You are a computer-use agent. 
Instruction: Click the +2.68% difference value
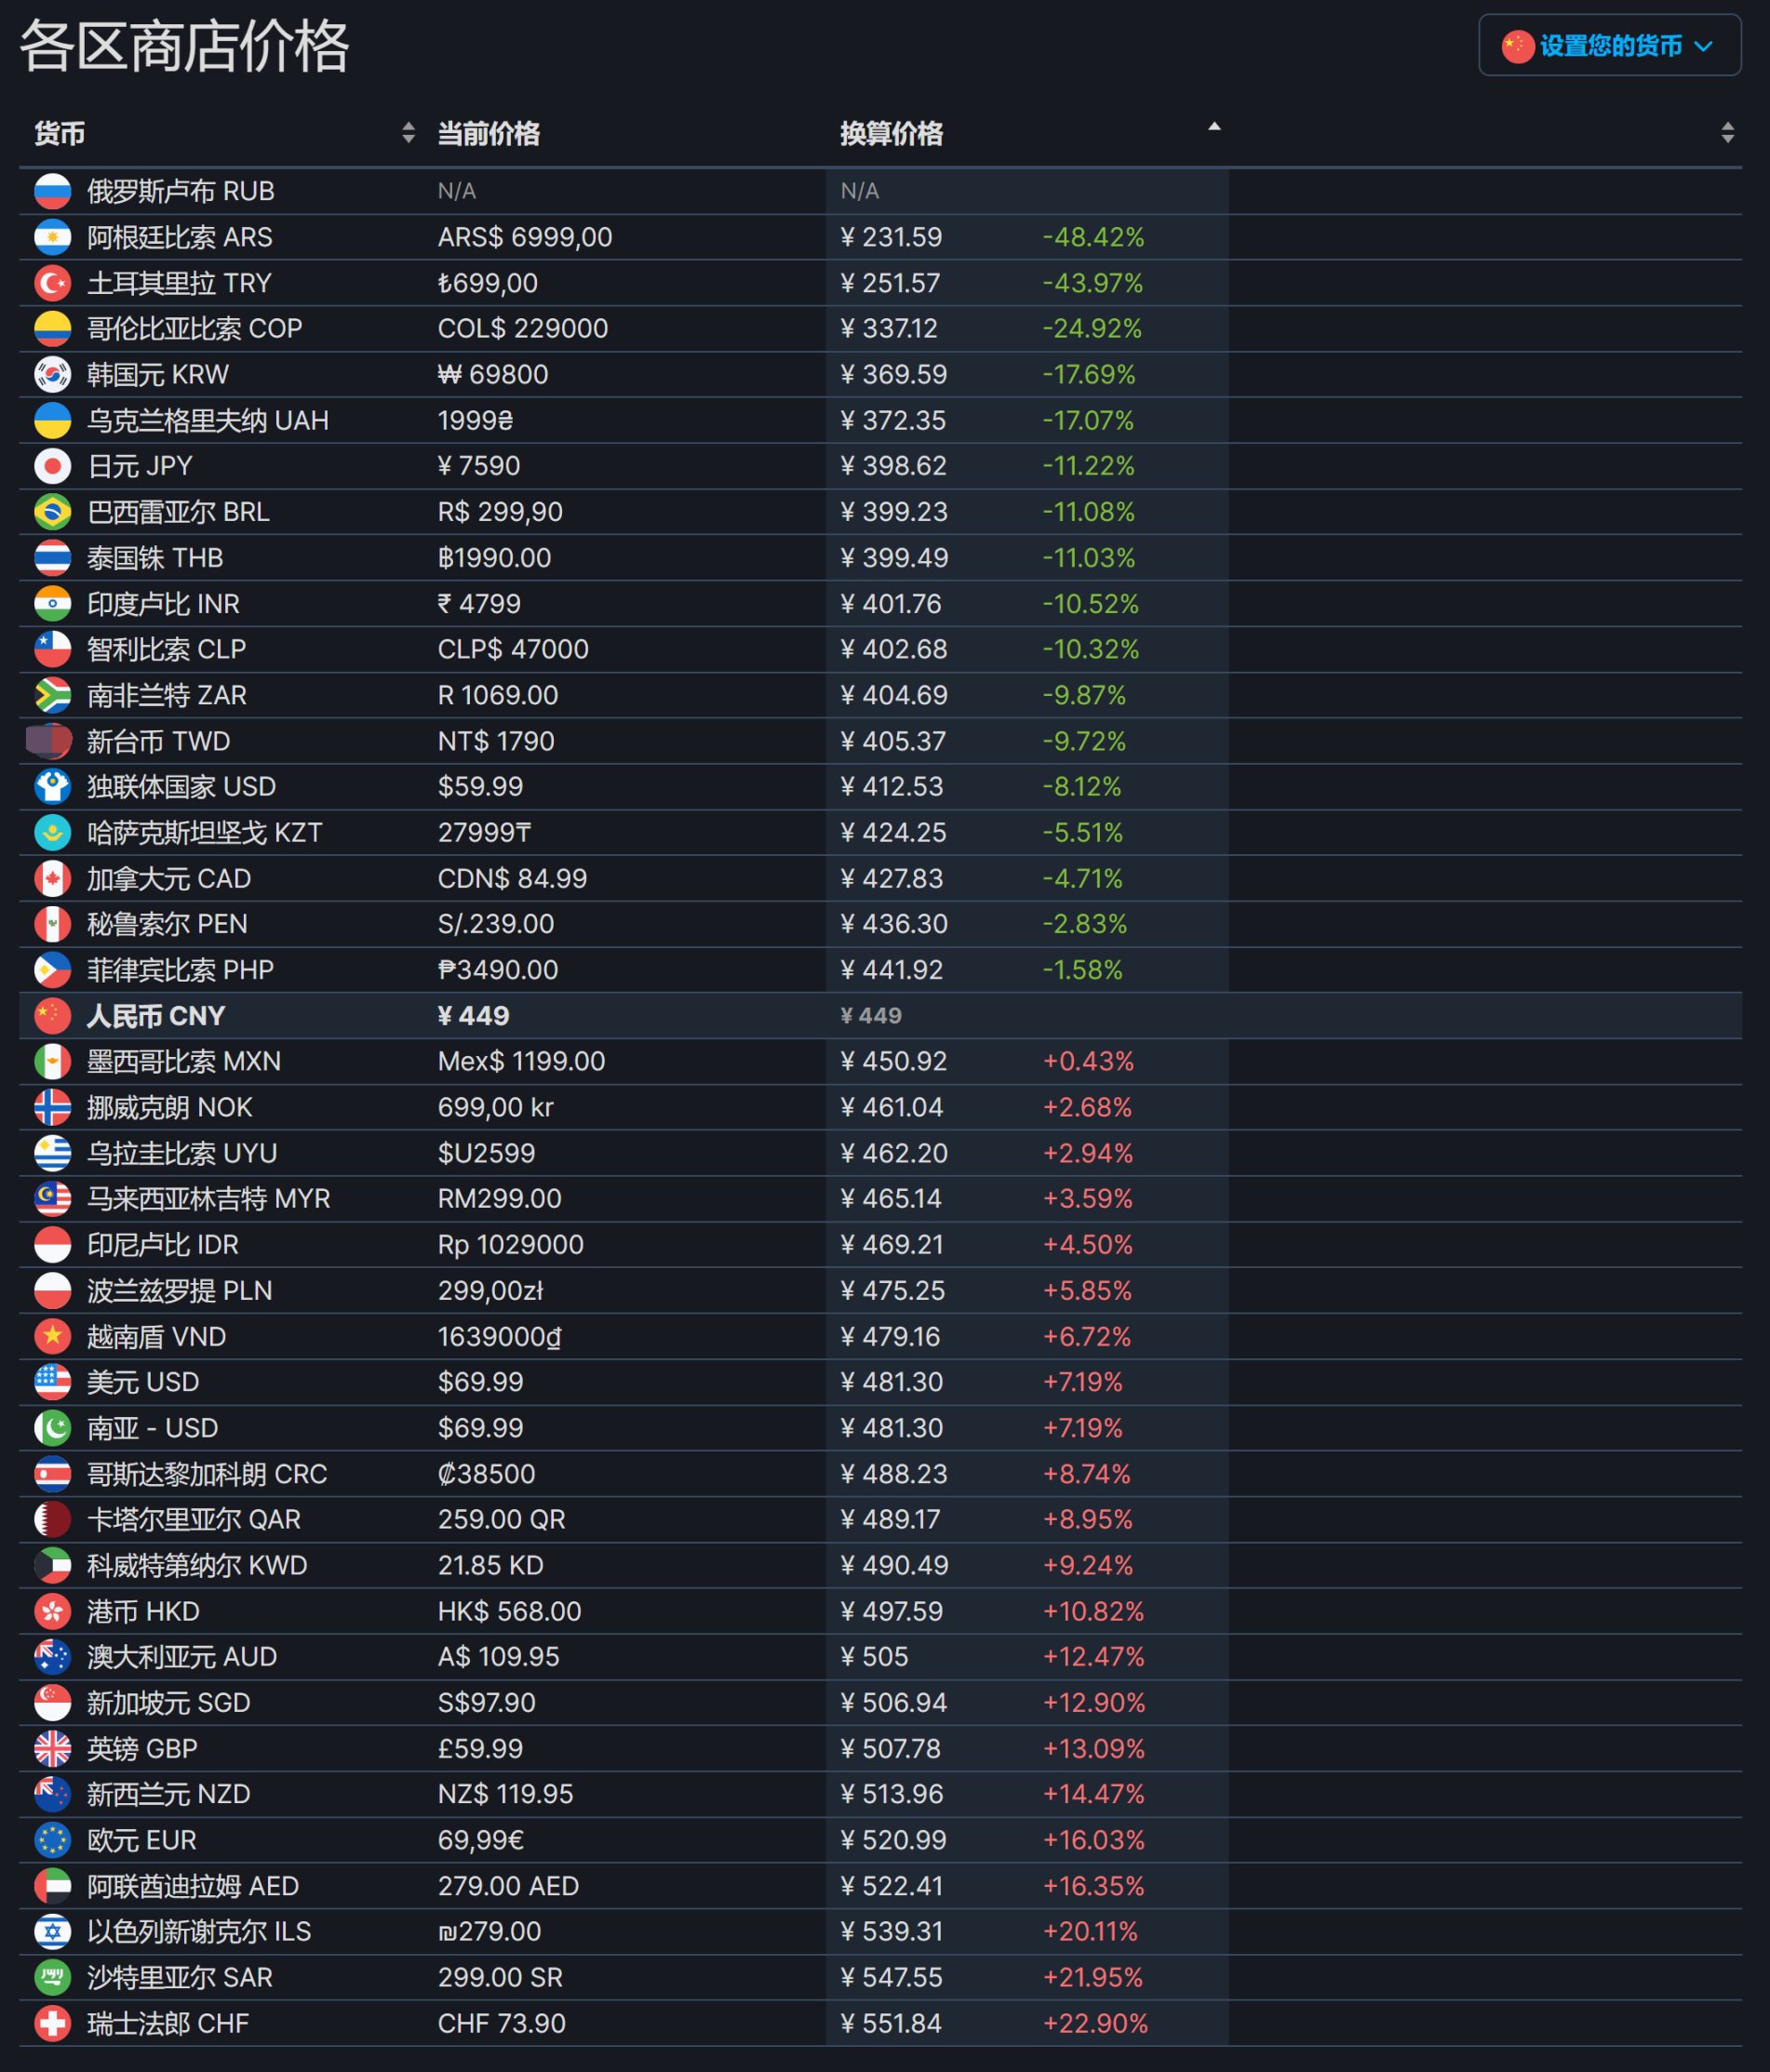click(x=1087, y=1107)
